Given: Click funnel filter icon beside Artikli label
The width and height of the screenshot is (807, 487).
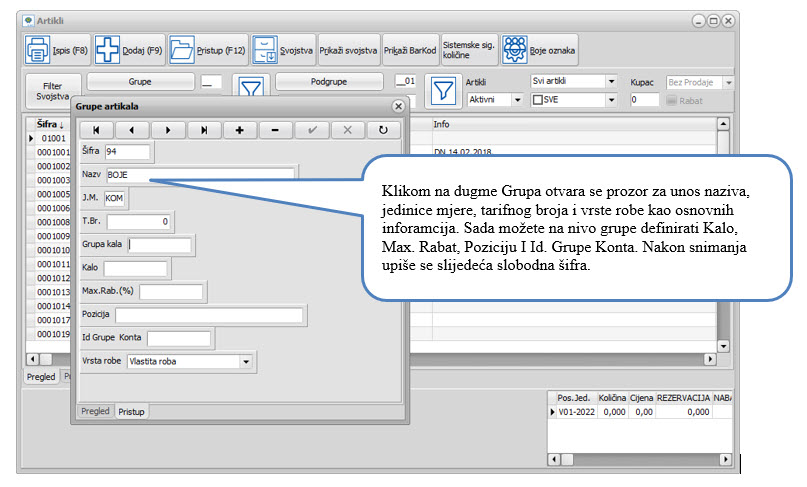Looking at the screenshot, I should coord(443,92).
